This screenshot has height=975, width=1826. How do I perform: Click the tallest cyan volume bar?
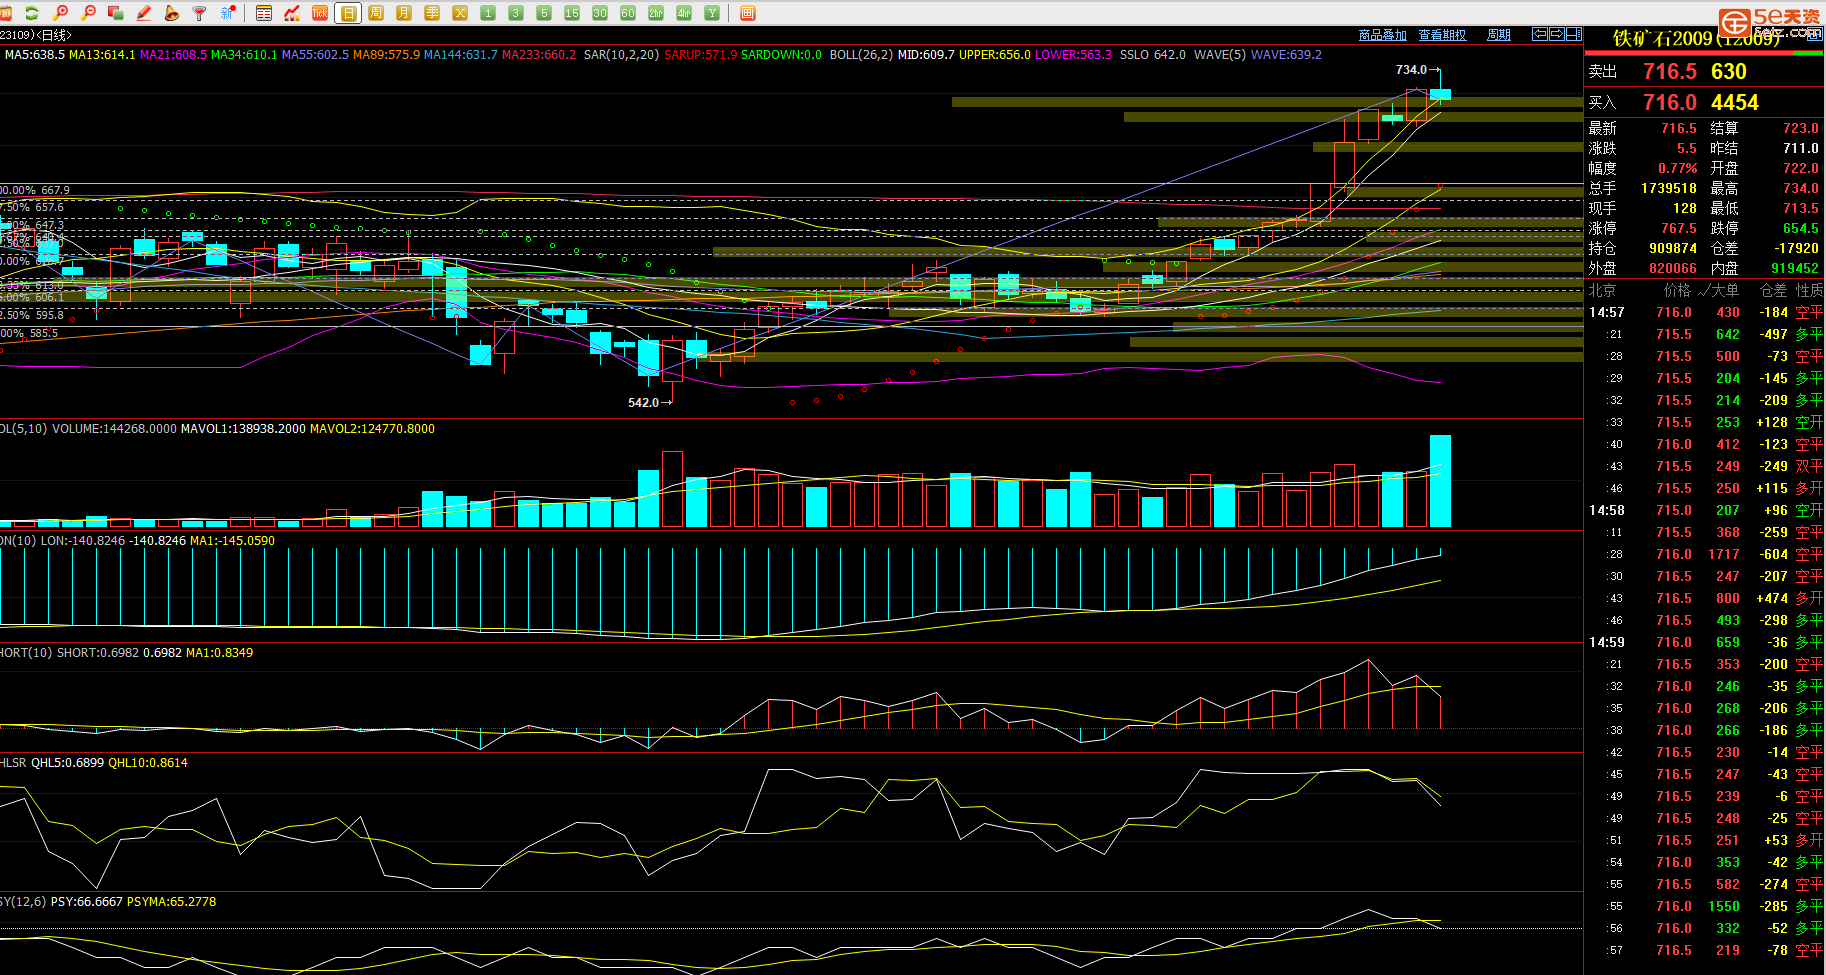pos(1440,480)
